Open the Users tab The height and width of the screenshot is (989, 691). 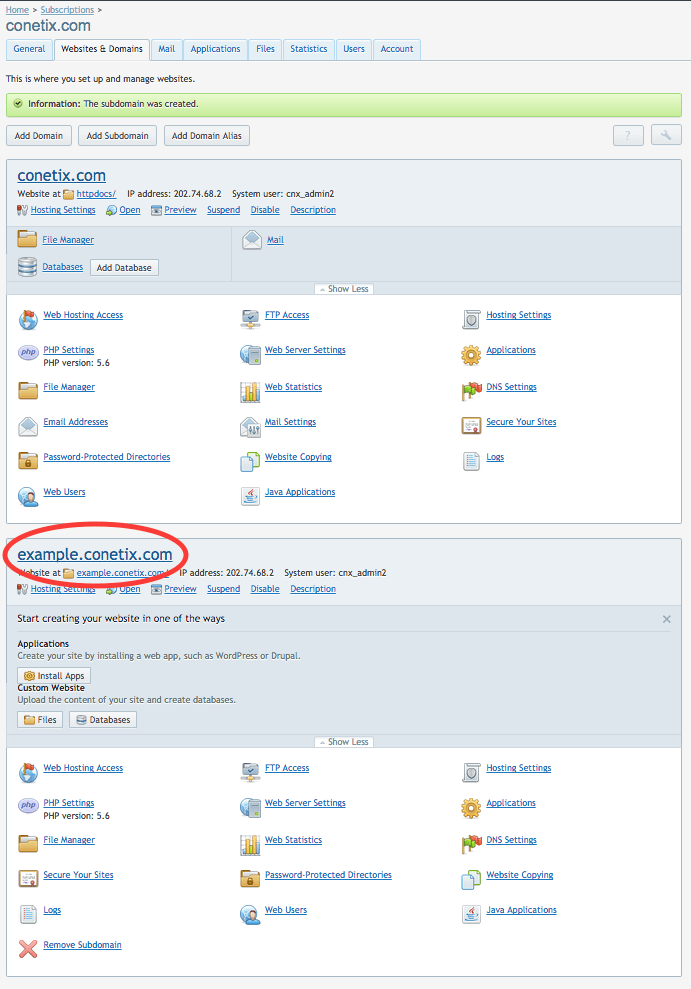354,49
